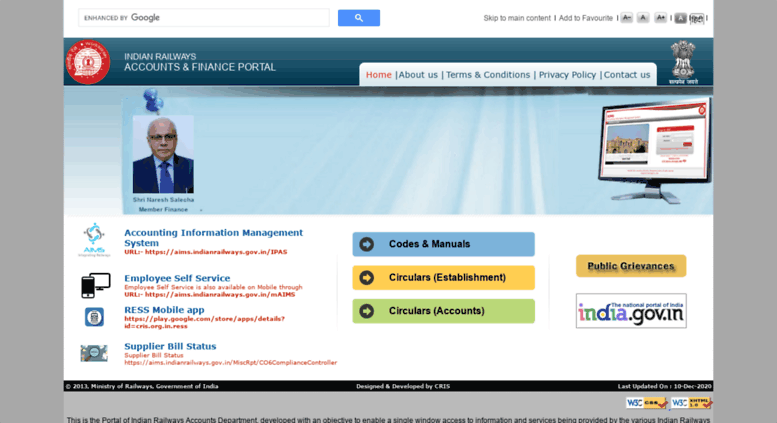This screenshot has width=777, height=423.
Task: Click arrow icon on Circulars (Accounts)
Action: pos(367,311)
